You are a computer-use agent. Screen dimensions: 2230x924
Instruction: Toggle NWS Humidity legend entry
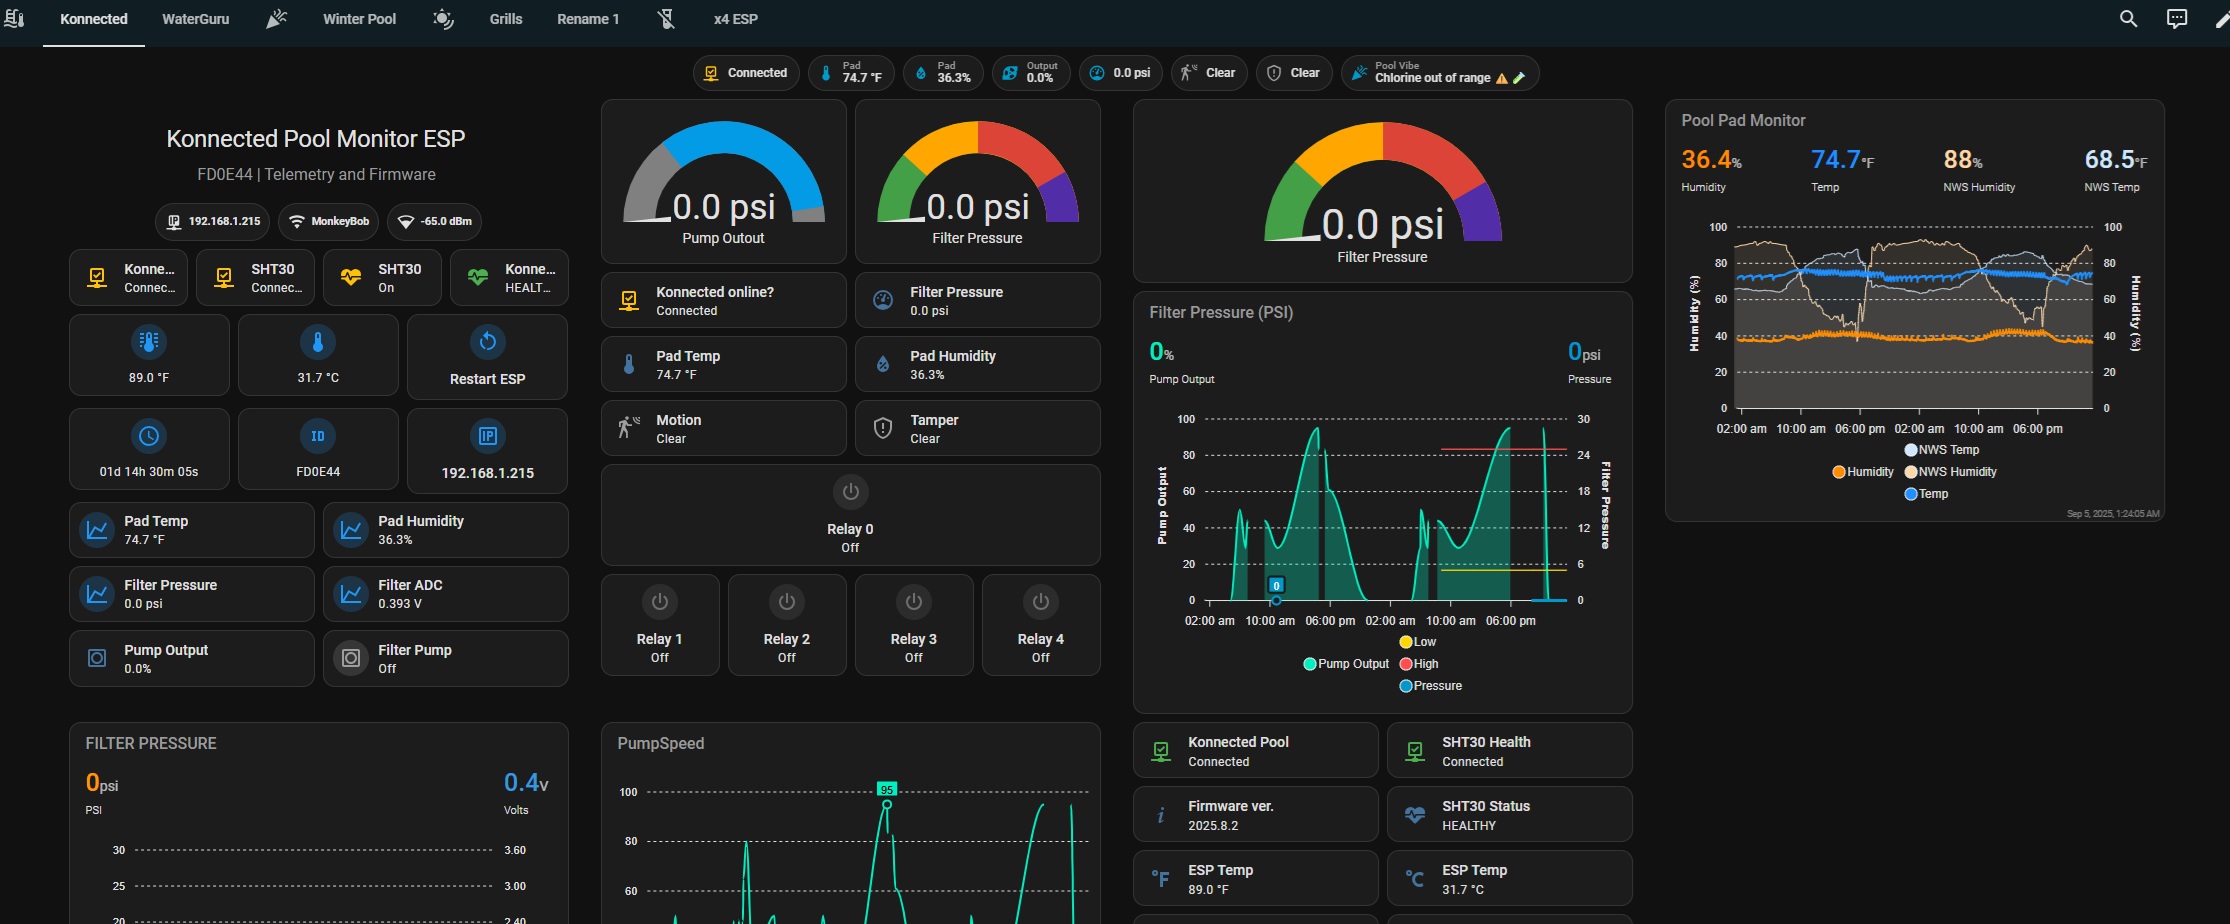point(1950,472)
